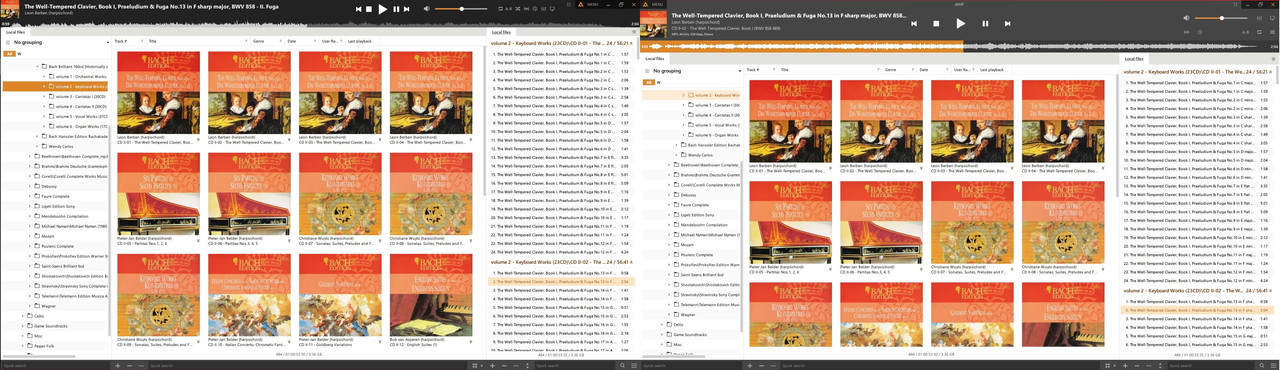1280x370 pixels.
Task: Adjust volume slider in left AIMP window
Action: pyautogui.click(x=461, y=8)
